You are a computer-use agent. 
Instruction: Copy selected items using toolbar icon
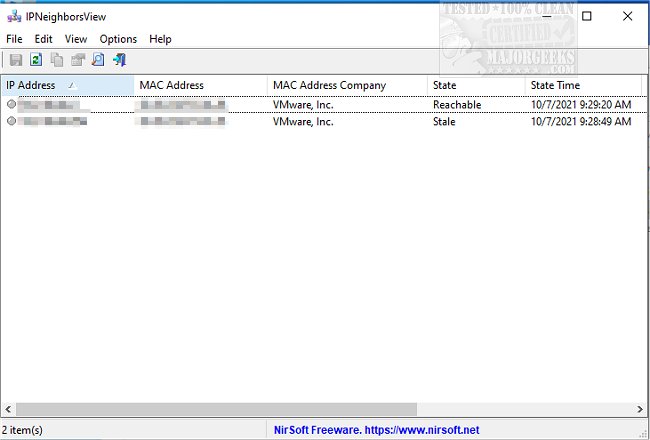(57, 60)
